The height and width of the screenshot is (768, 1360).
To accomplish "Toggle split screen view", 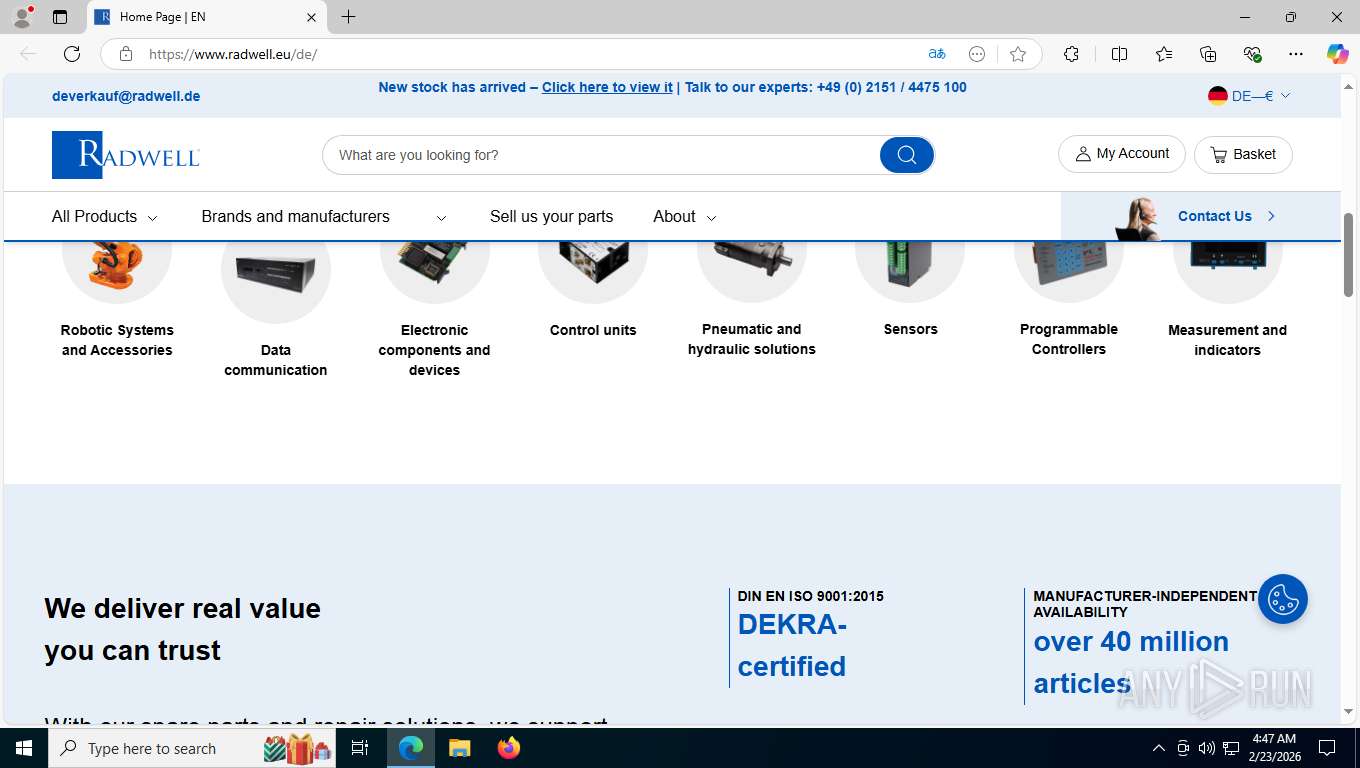I will click(1119, 54).
